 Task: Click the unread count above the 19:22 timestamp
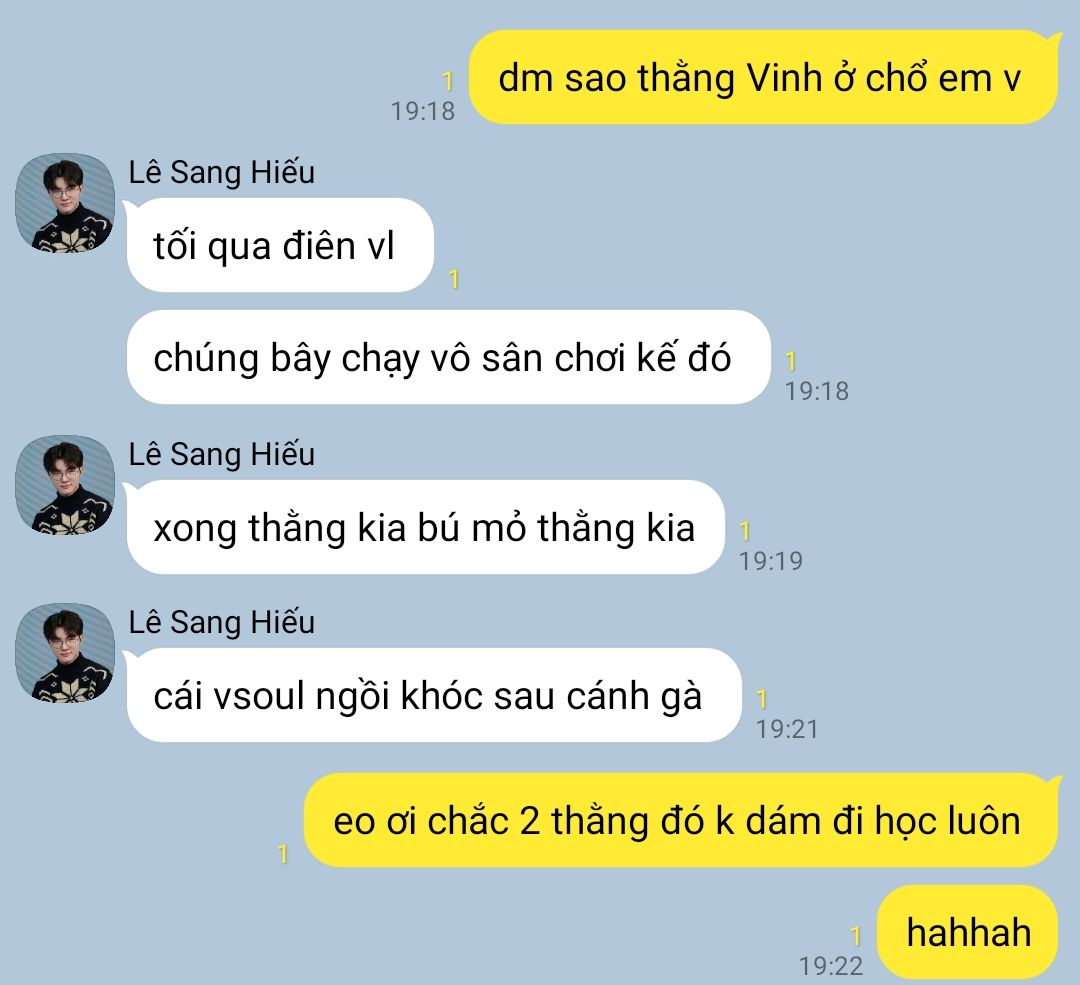tap(855, 936)
